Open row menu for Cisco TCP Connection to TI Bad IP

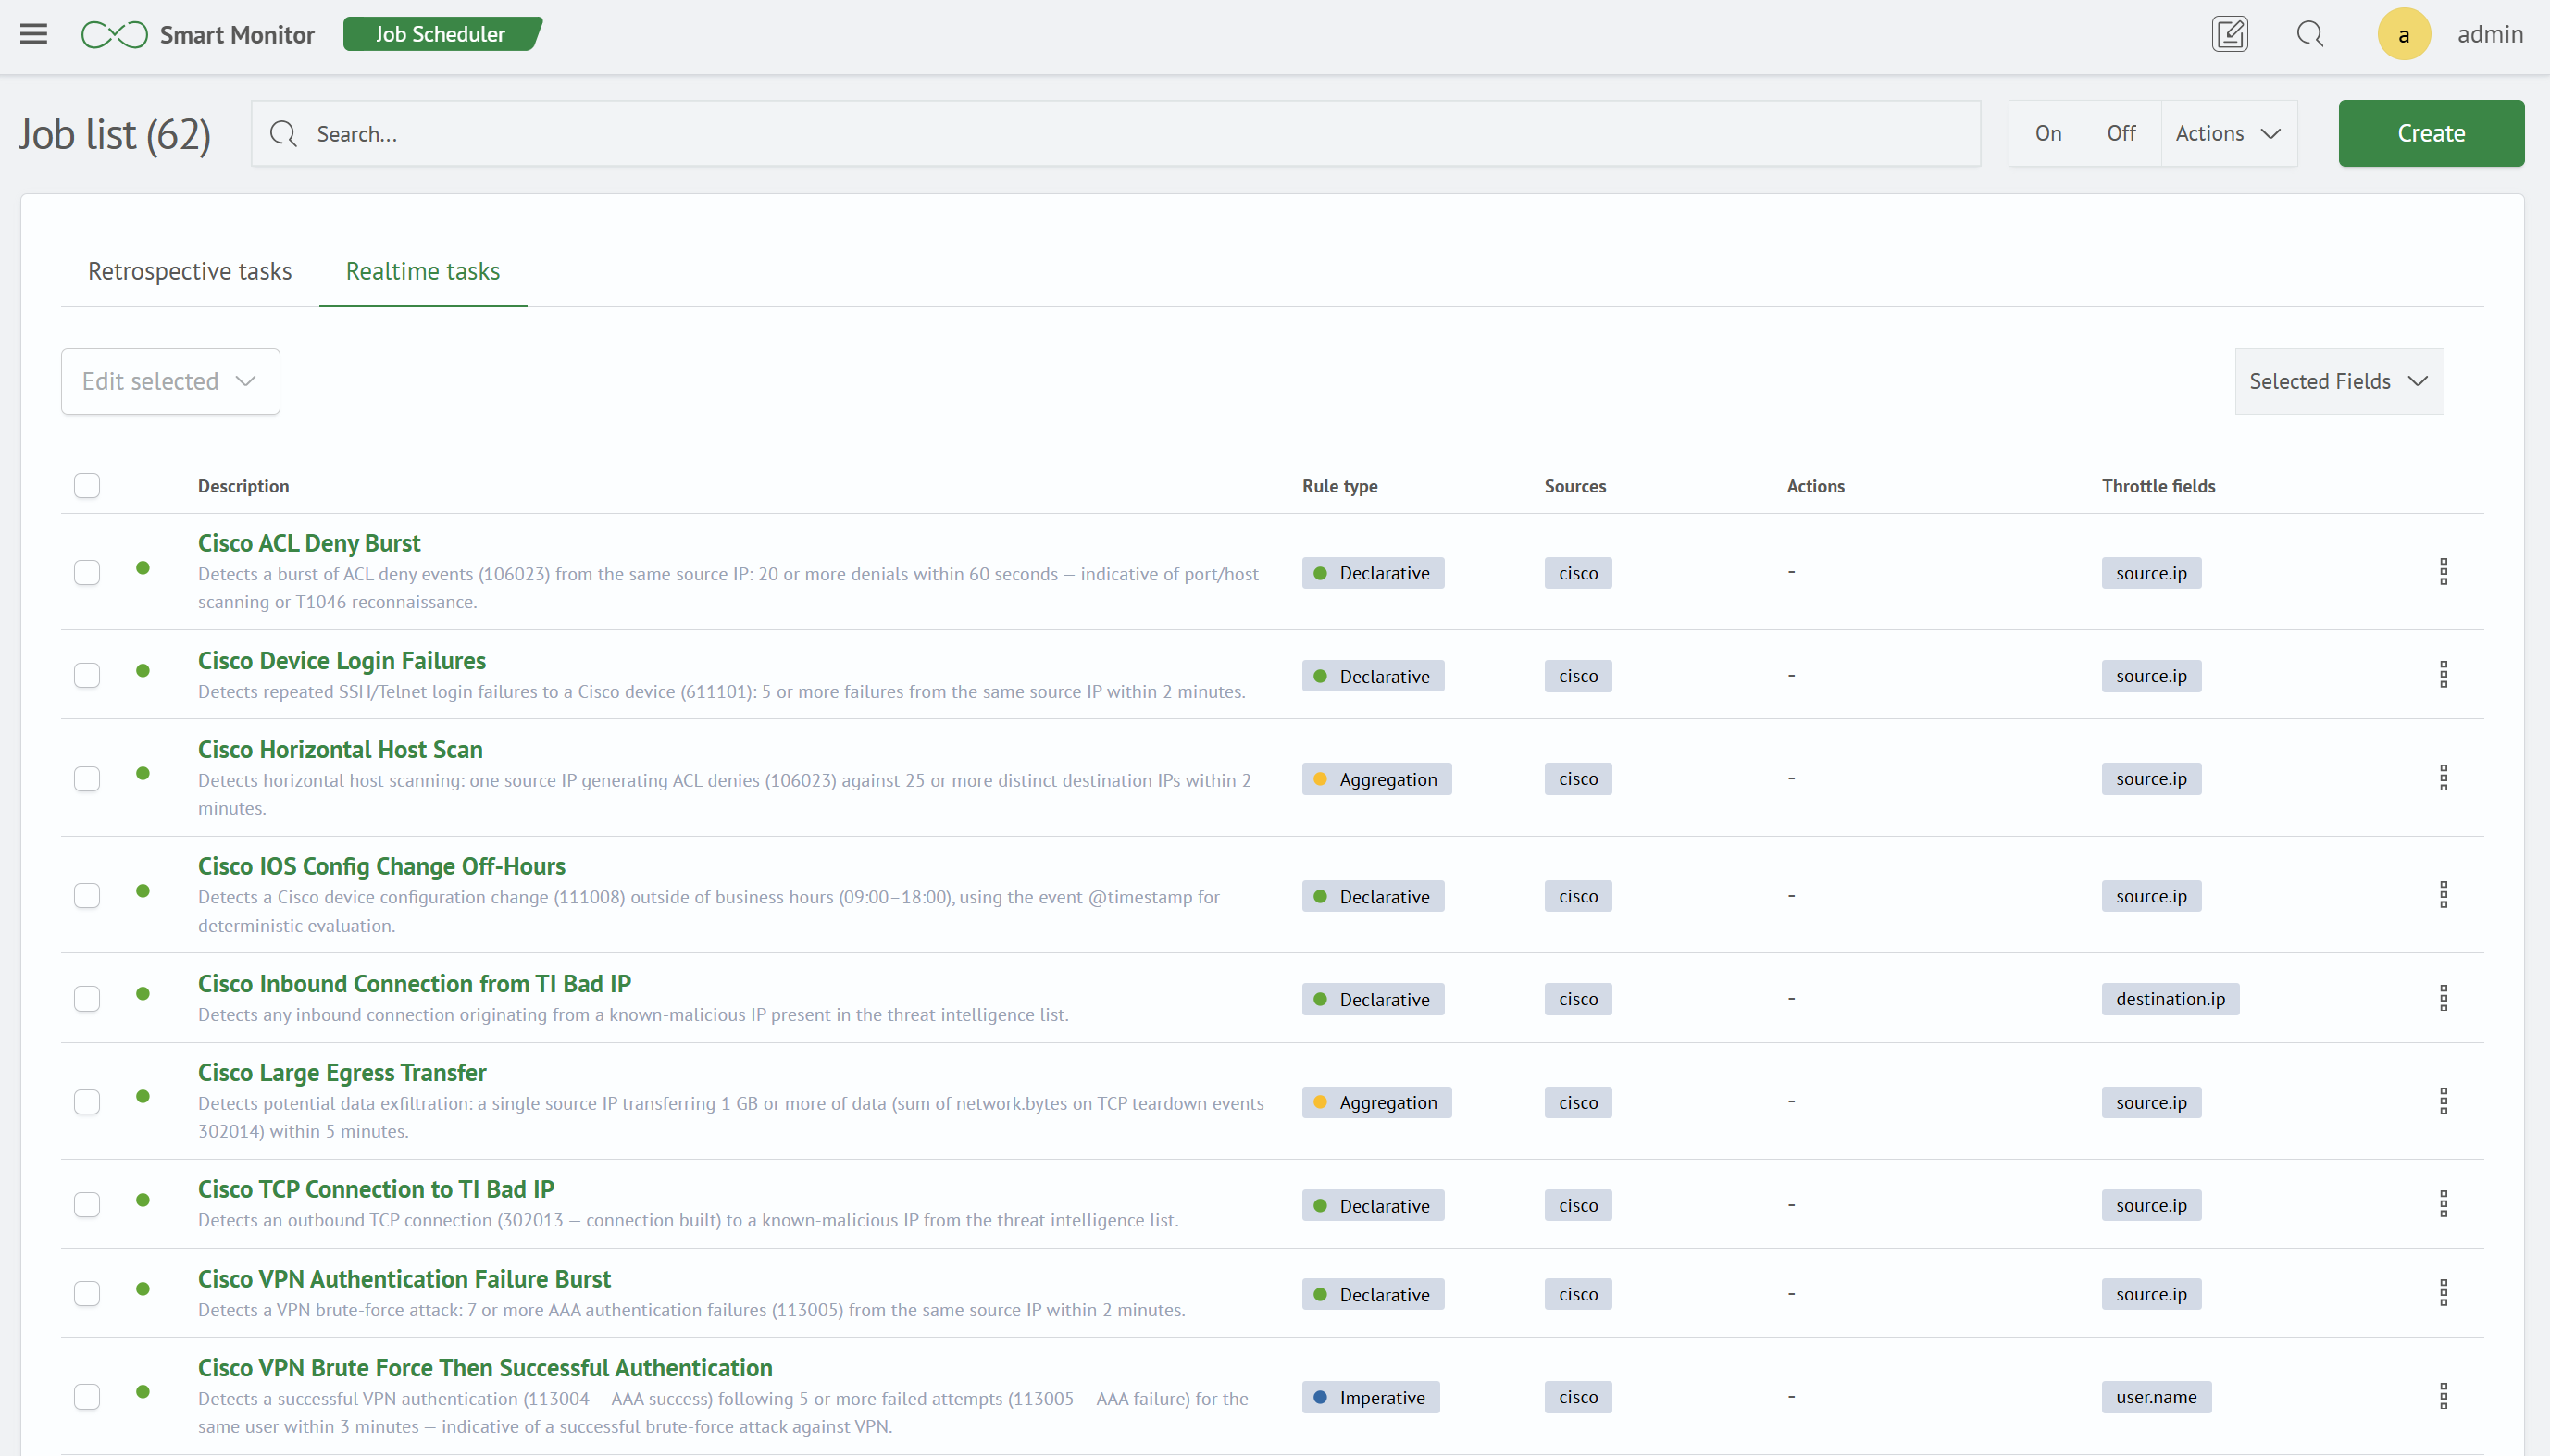2443,1204
